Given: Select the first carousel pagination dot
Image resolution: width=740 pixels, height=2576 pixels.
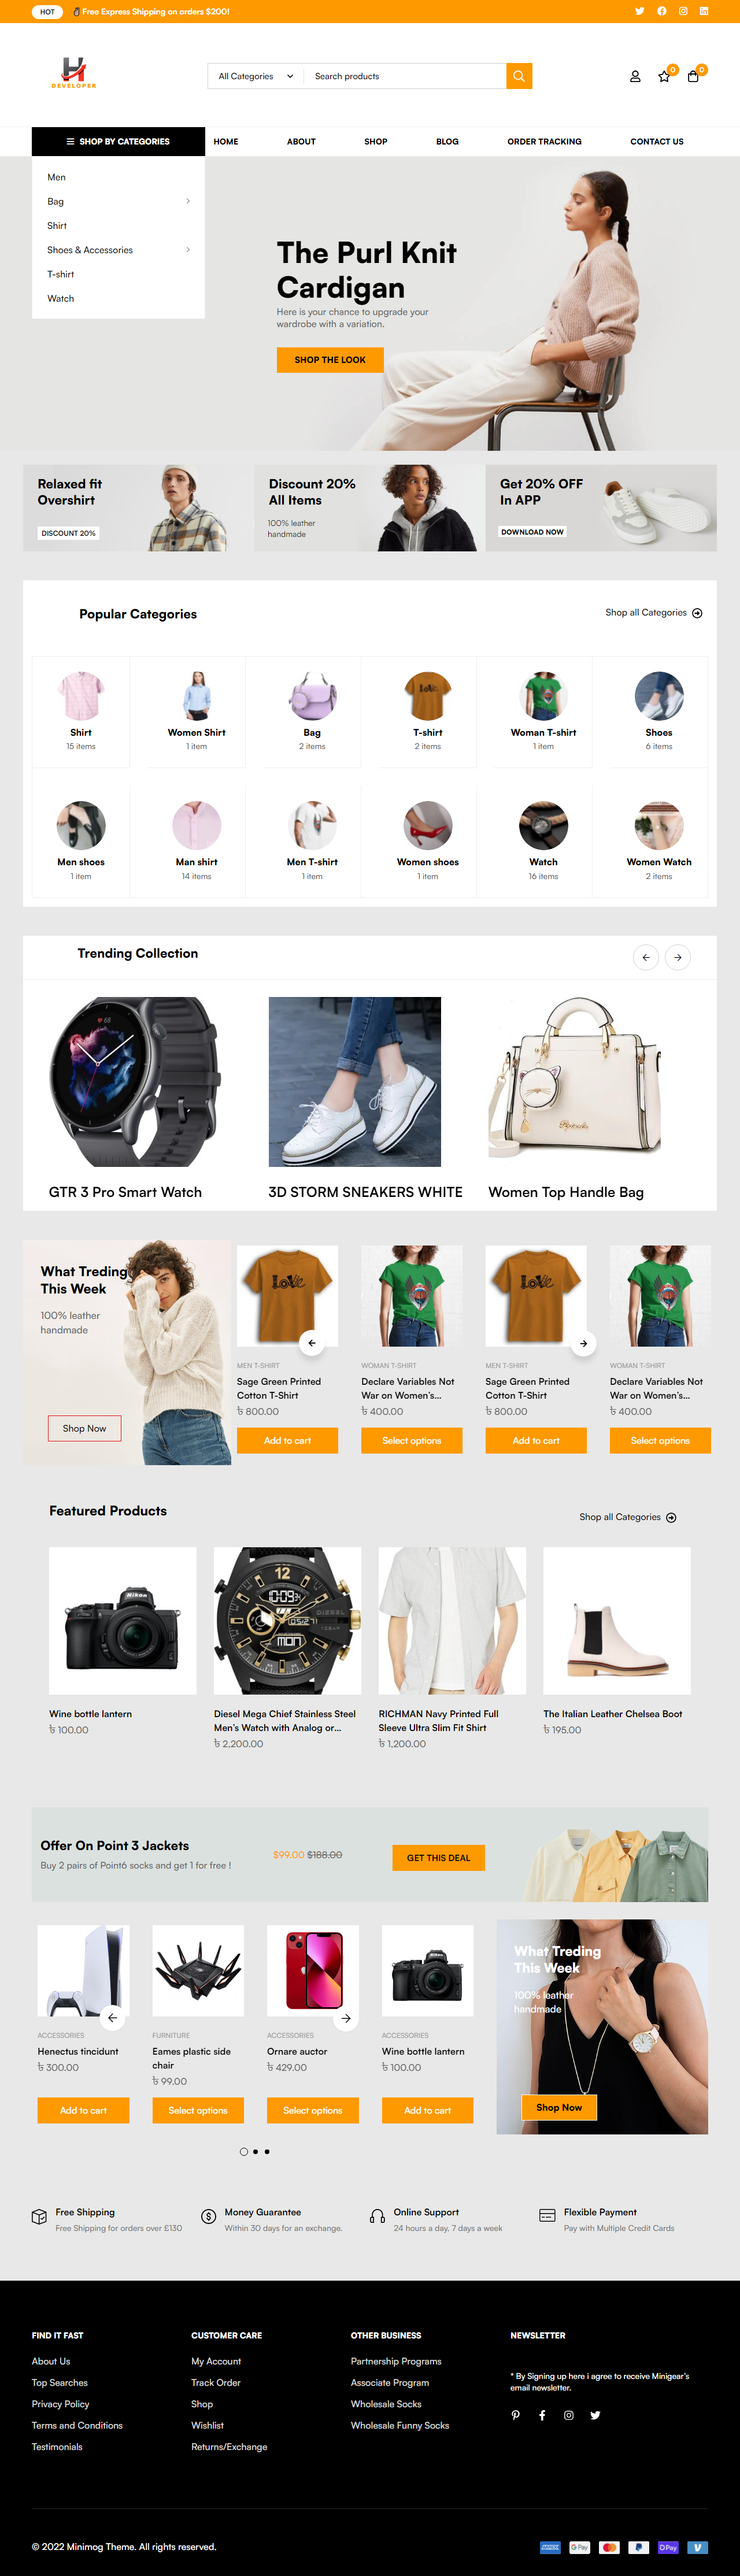Looking at the screenshot, I should (243, 2151).
